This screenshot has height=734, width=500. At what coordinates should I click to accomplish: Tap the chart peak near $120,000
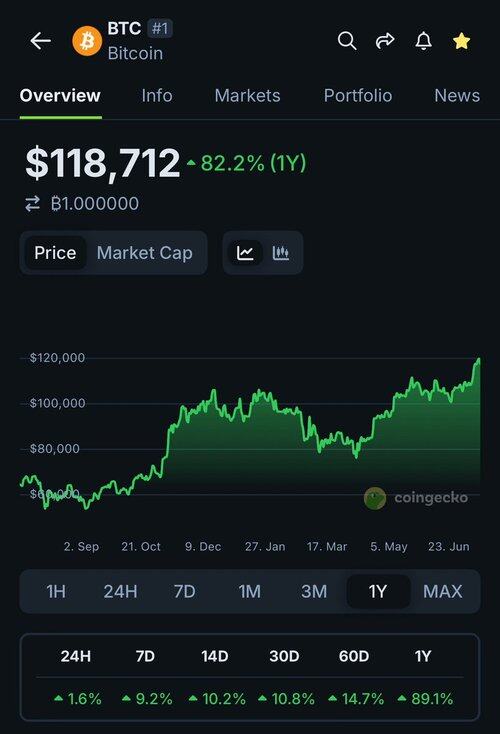click(478, 360)
